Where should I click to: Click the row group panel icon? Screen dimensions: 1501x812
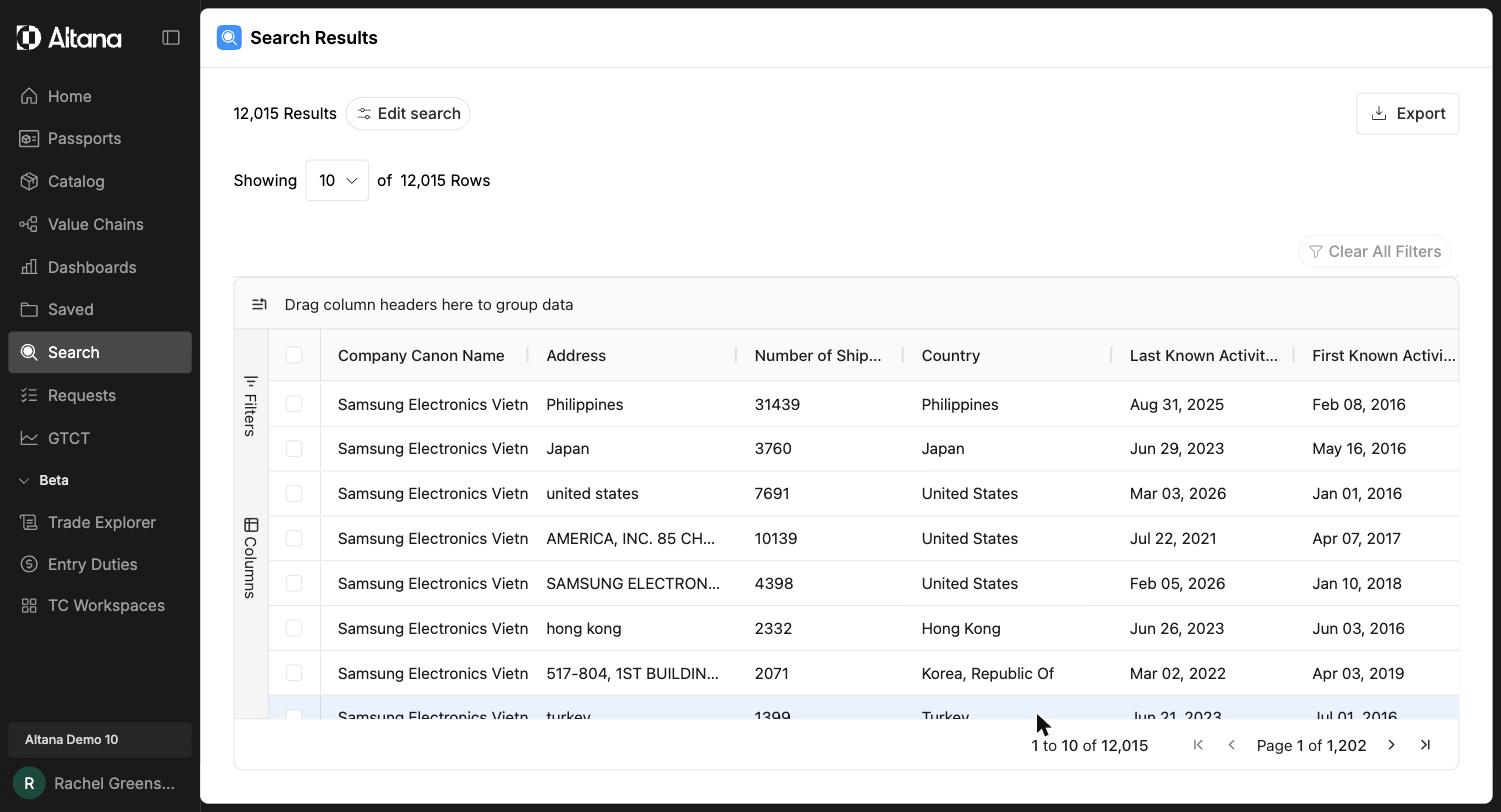(x=259, y=304)
